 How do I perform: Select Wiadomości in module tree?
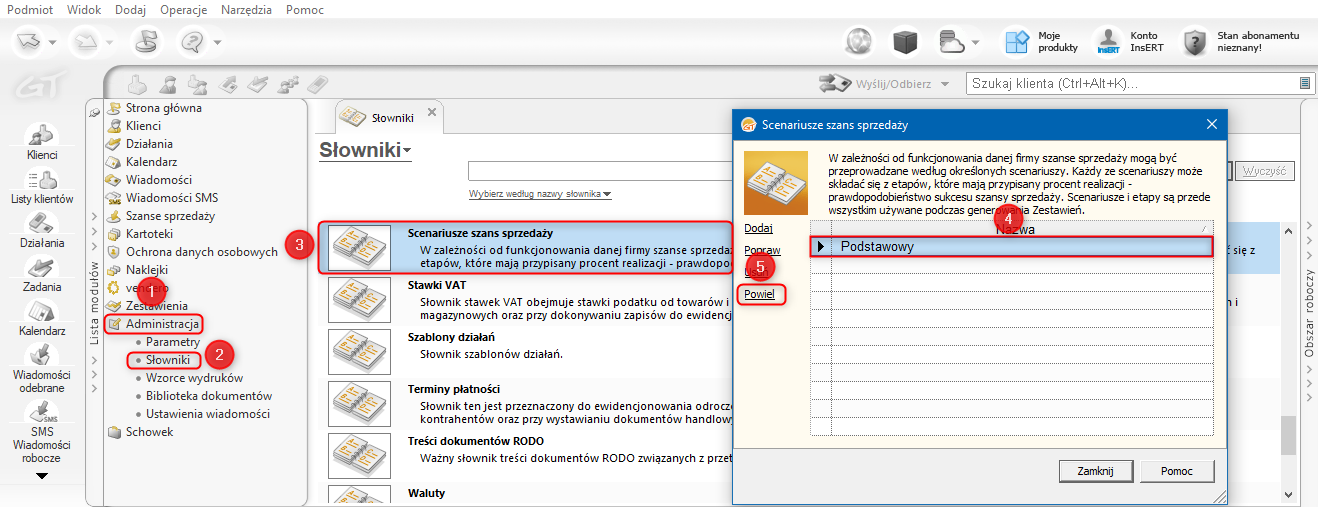[x=158, y=180]
